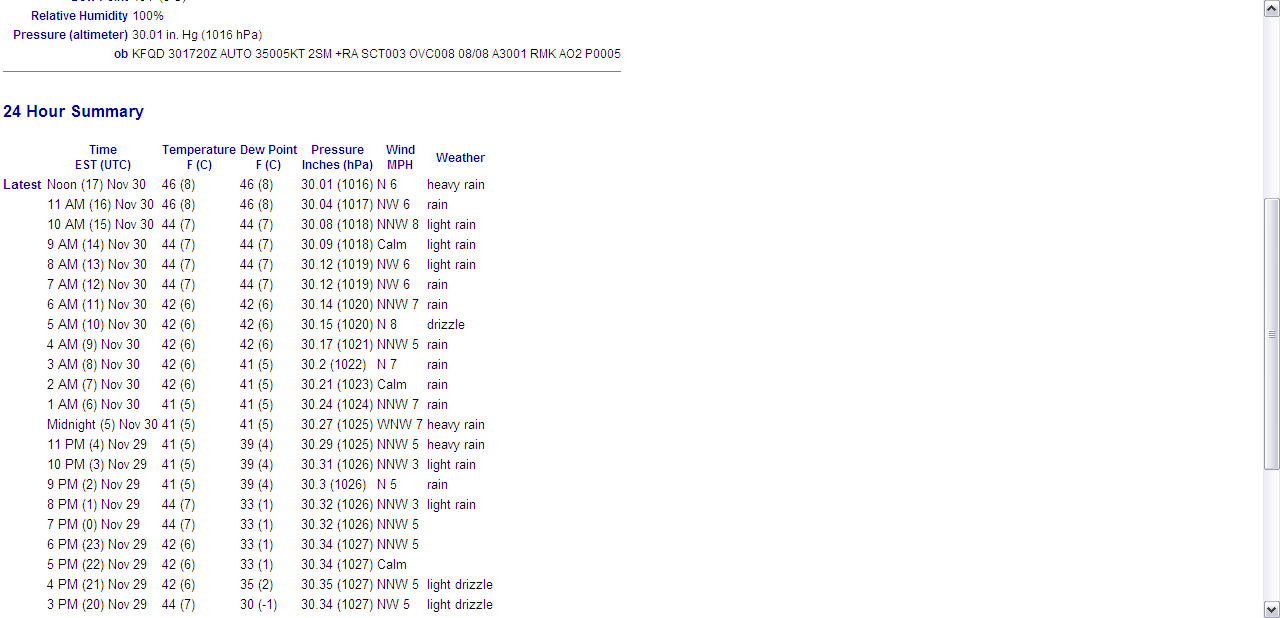Click the Temperature column header

coord(199,157)
